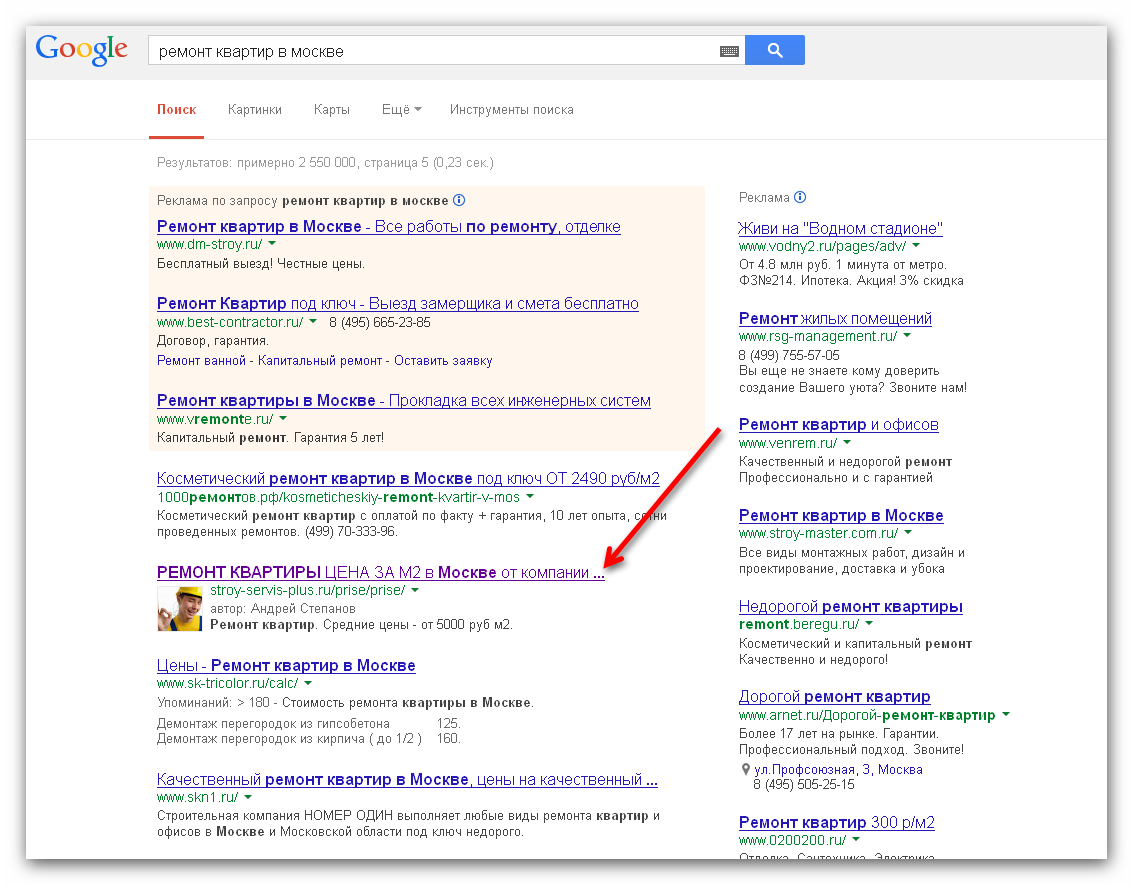
Task: Open the Карты tab
Action: point(332,110)
